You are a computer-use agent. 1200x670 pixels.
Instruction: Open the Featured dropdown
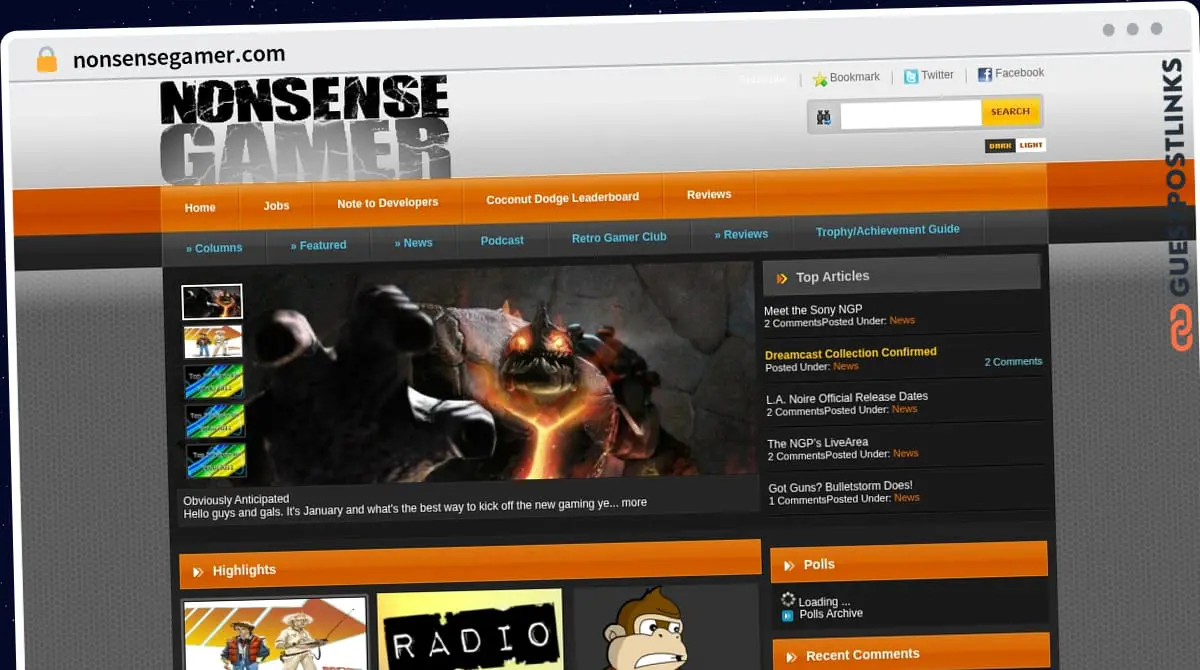(x=318, y=245)
